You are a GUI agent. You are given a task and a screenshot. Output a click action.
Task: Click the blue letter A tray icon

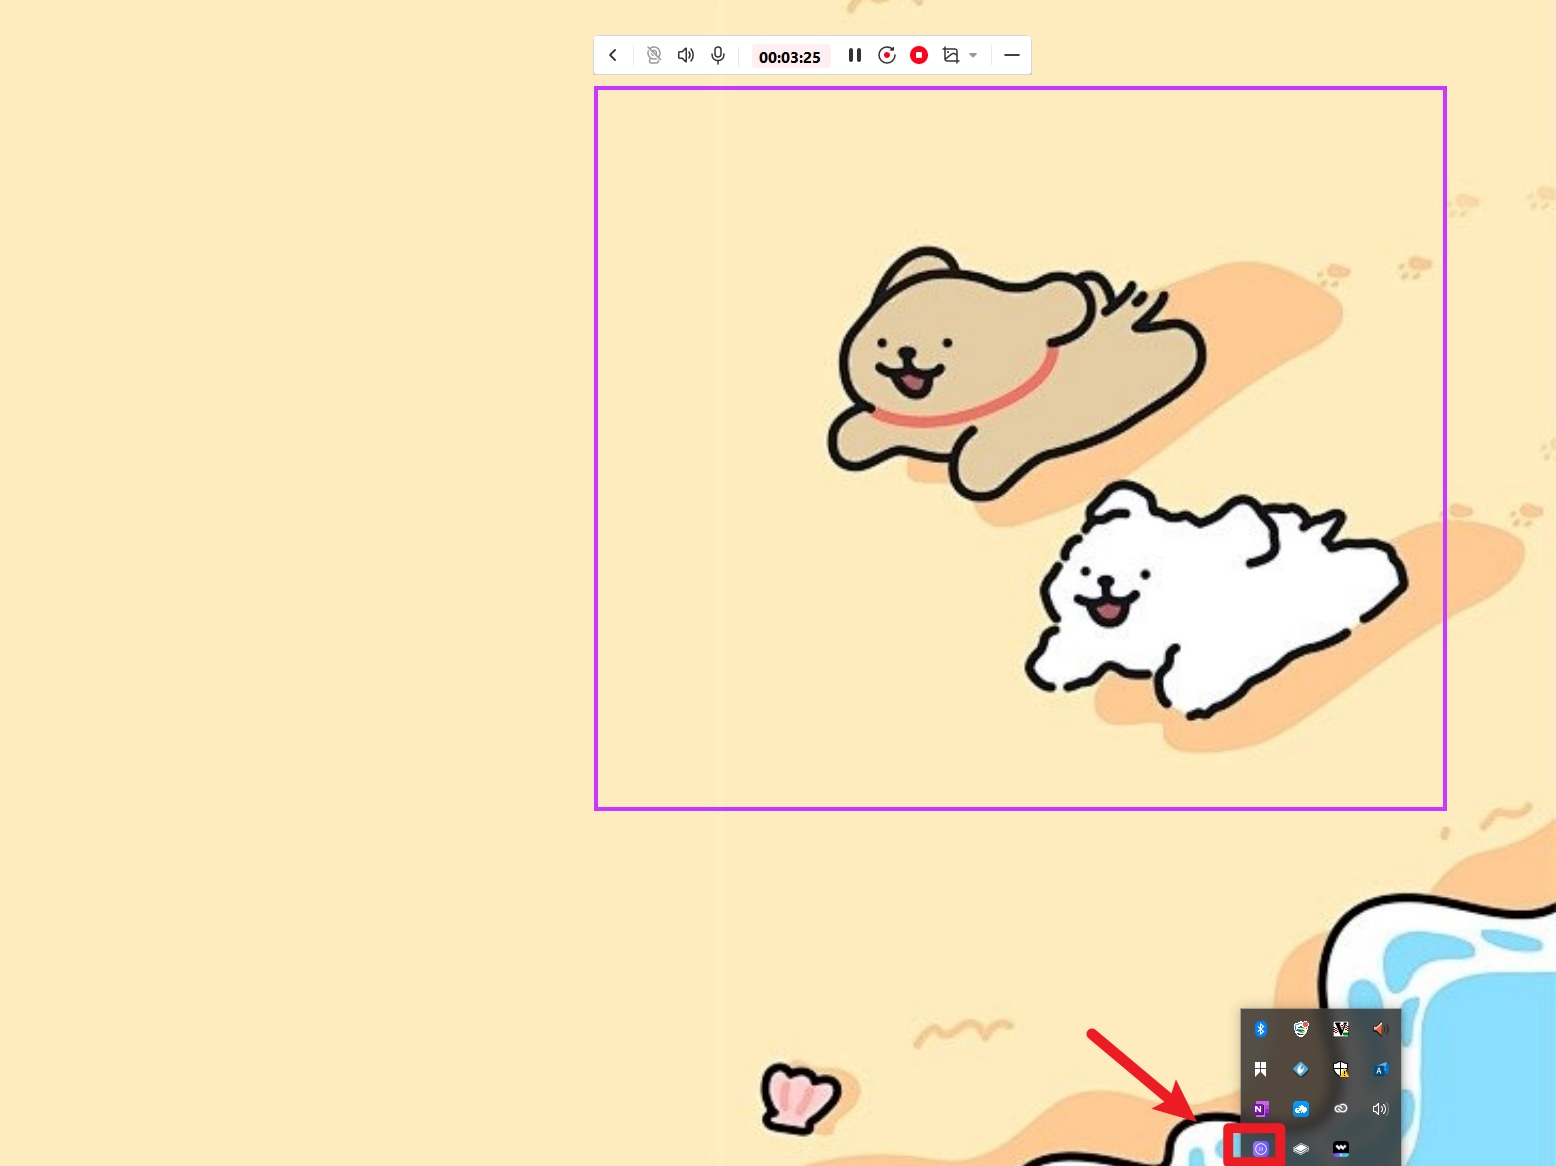pos(1380,1069)
